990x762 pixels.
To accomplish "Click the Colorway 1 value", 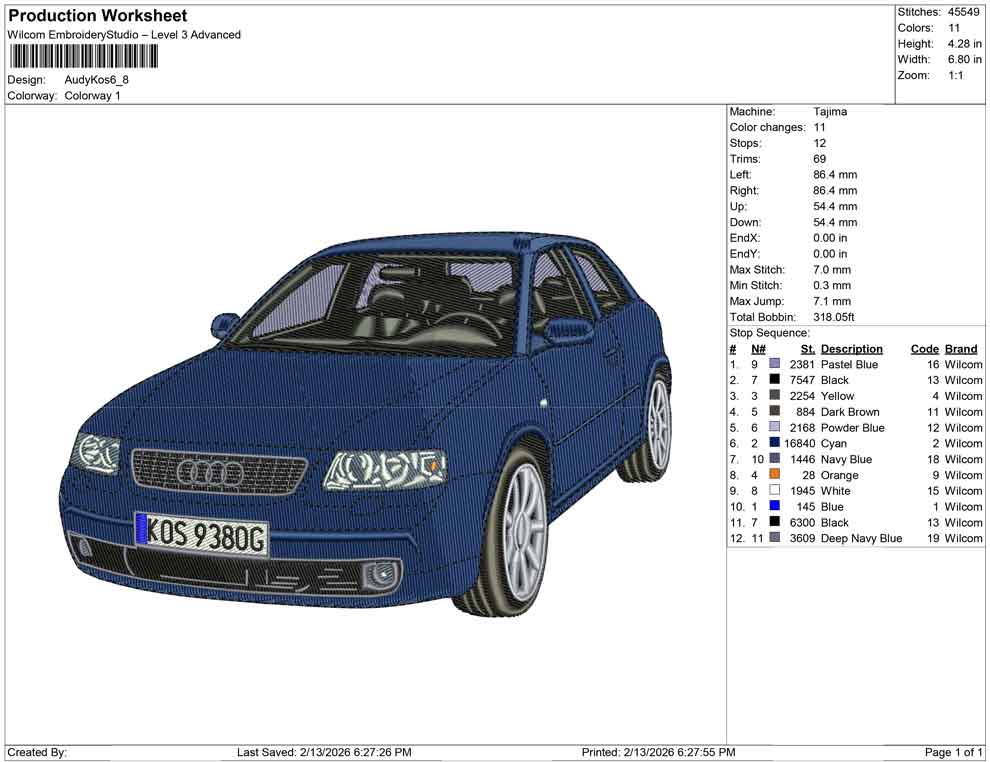I will point(92,96).
